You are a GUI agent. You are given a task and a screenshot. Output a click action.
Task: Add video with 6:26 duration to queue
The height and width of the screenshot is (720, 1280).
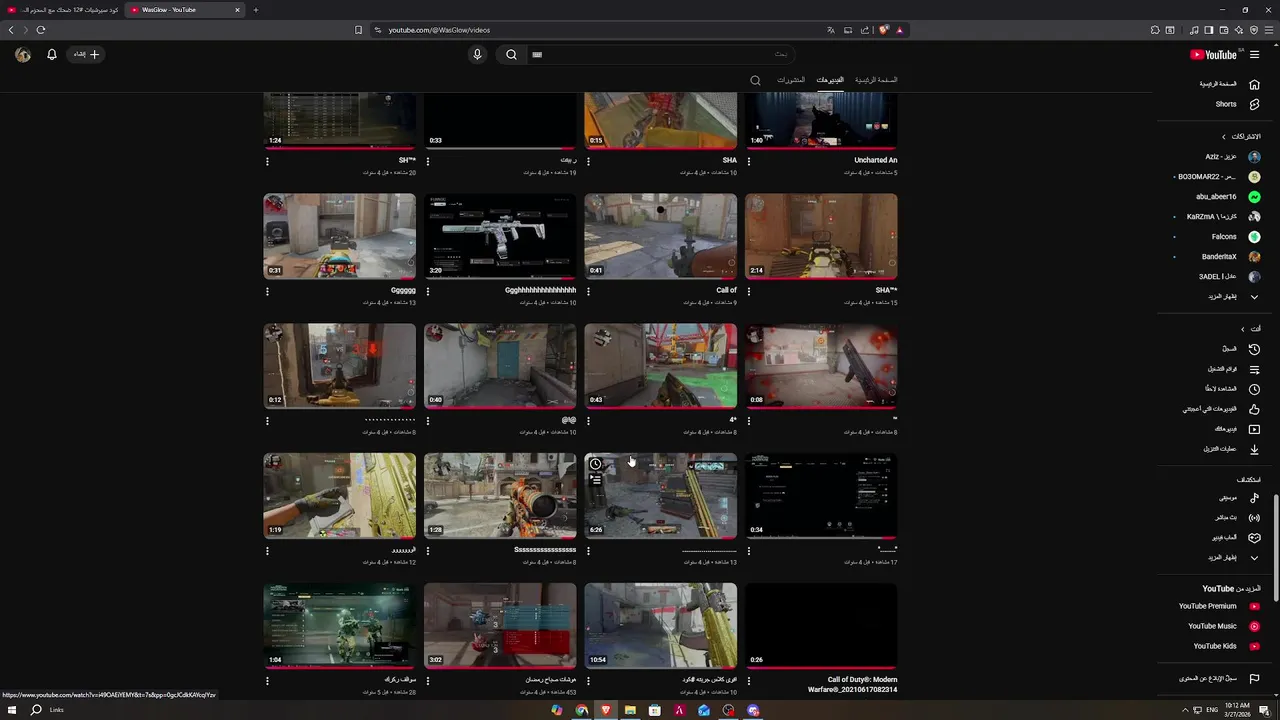595,480
